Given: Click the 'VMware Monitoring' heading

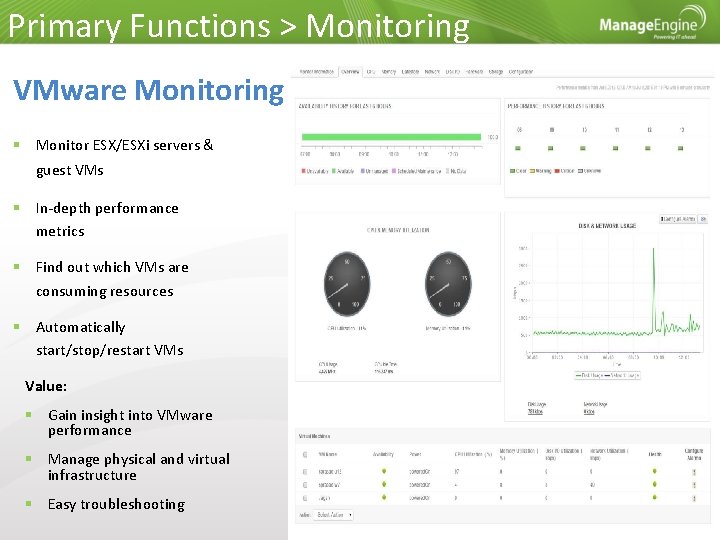Looking at the screenshot, I should [x=148, y=90].
